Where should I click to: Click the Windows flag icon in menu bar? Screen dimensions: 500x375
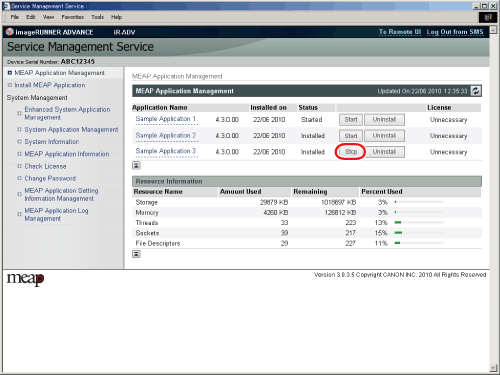(488, 17)
